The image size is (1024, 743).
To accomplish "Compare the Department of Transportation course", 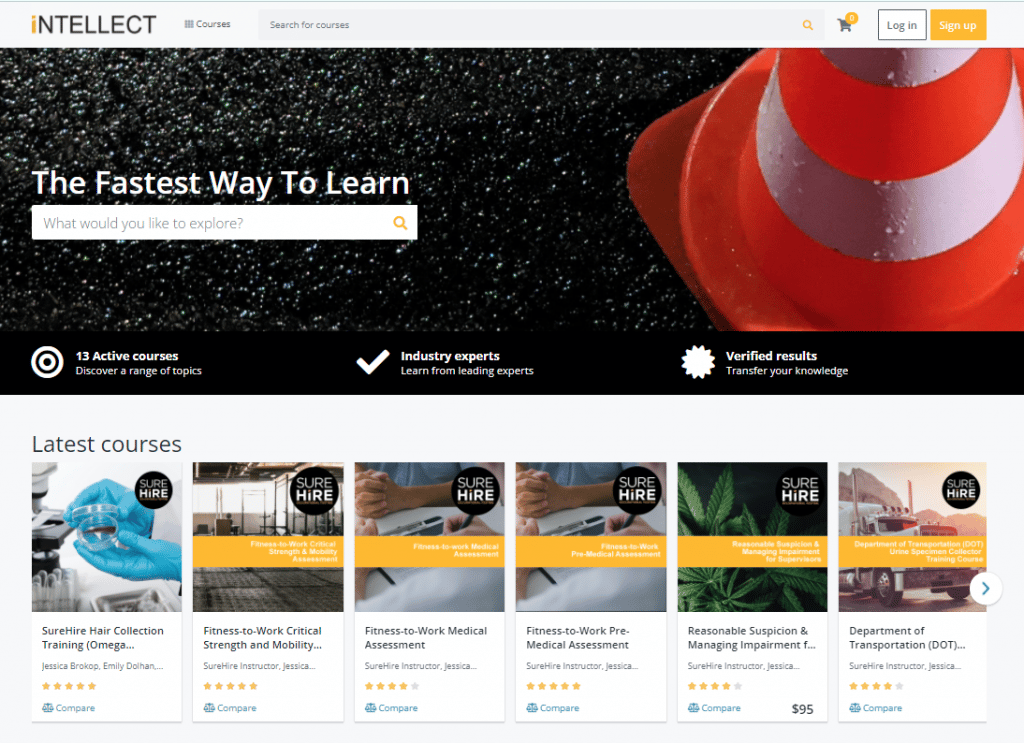I will point(875,708).
